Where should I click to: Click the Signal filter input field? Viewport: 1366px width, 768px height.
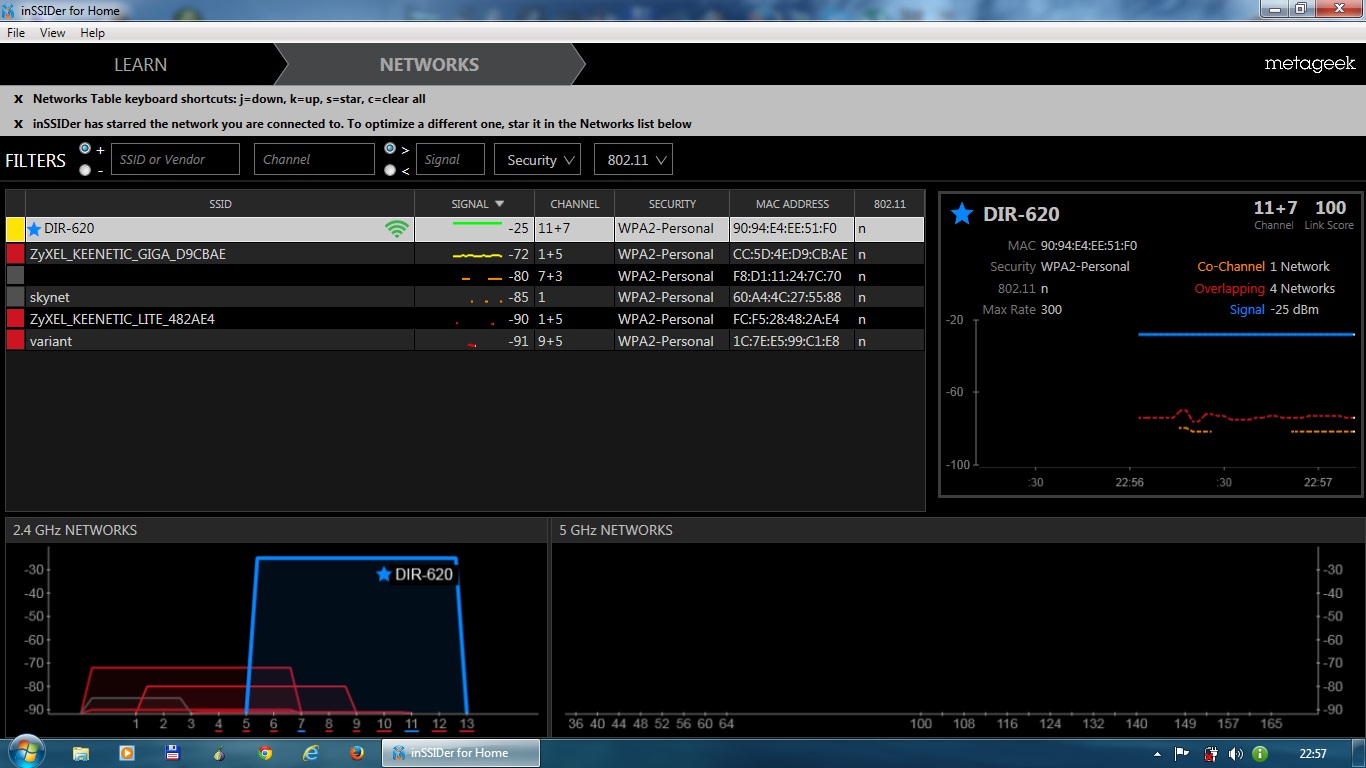coord(450,159)
